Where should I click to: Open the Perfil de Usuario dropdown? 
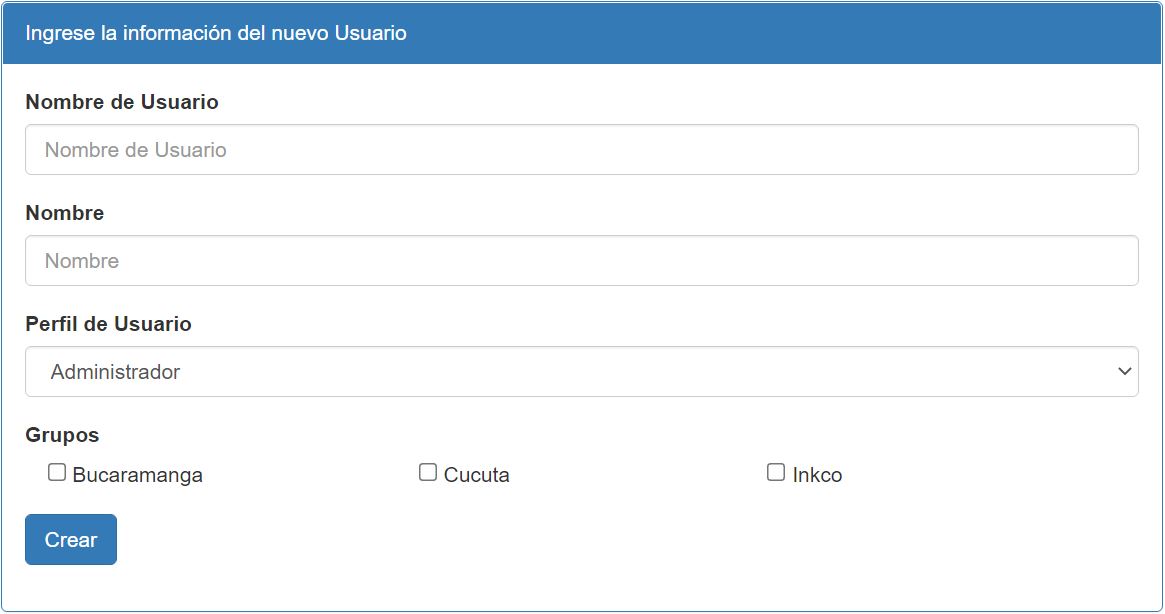pos(581,372)
